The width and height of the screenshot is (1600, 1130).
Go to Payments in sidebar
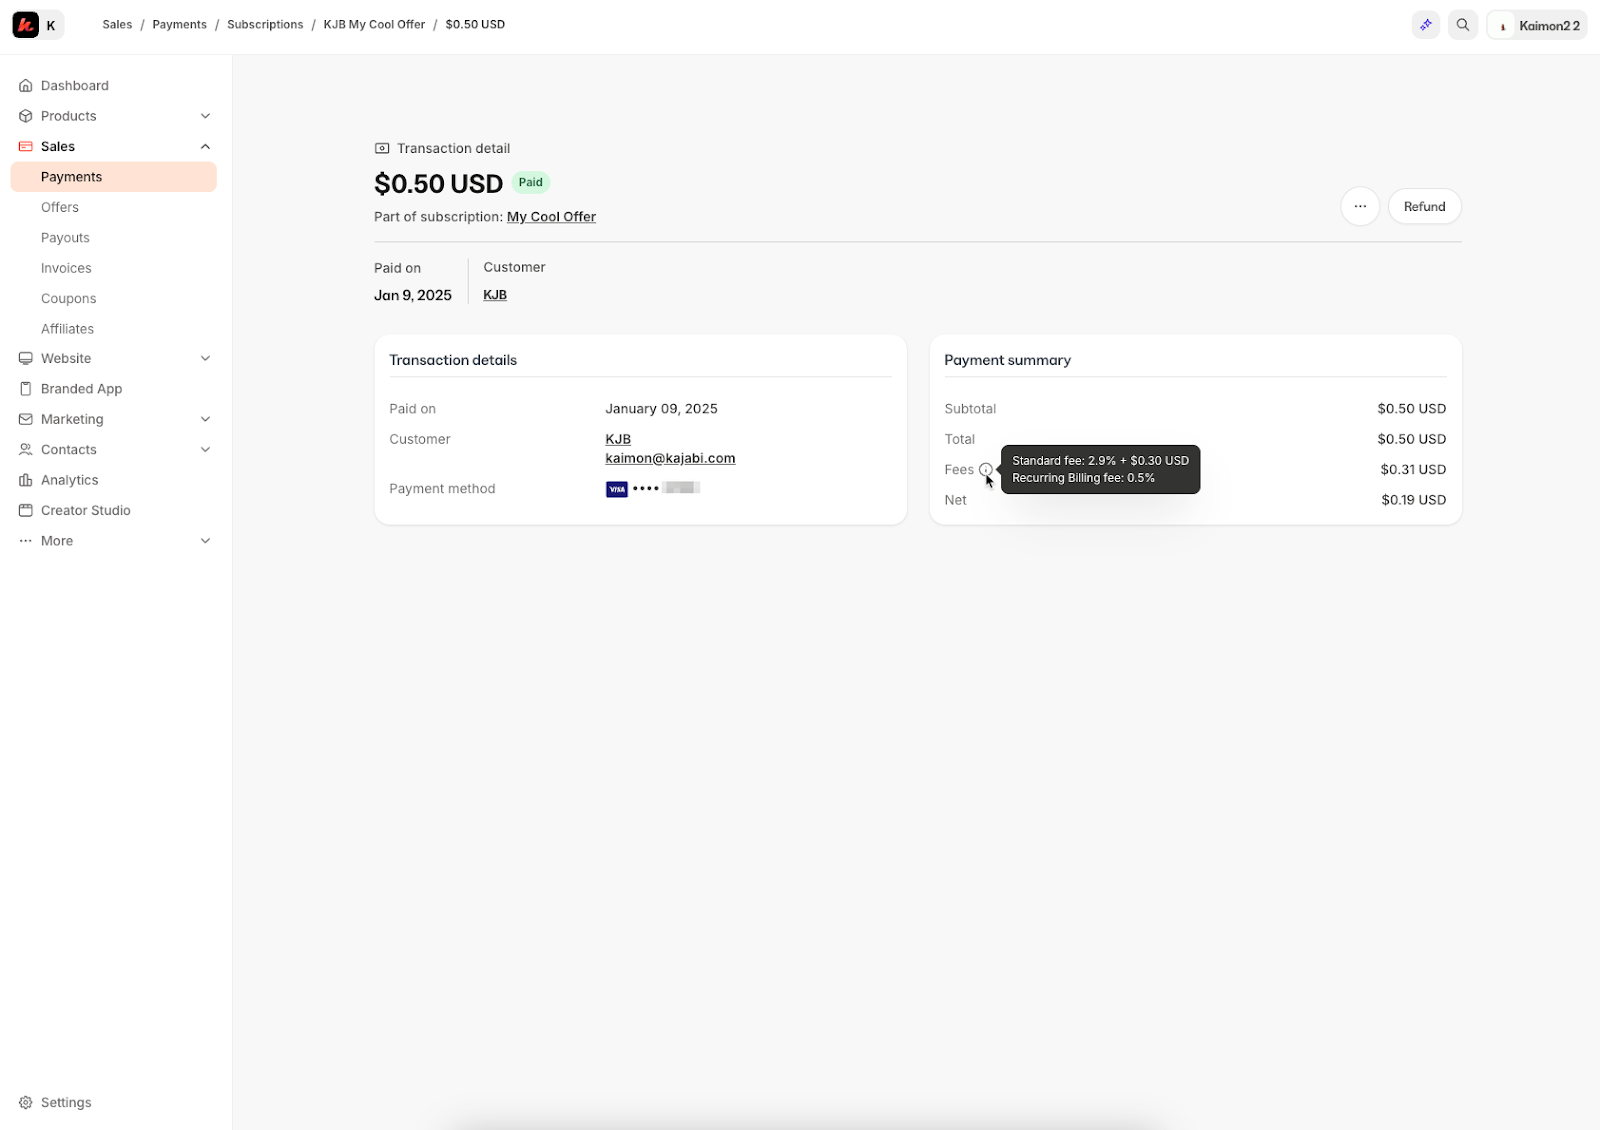(113, 177)
